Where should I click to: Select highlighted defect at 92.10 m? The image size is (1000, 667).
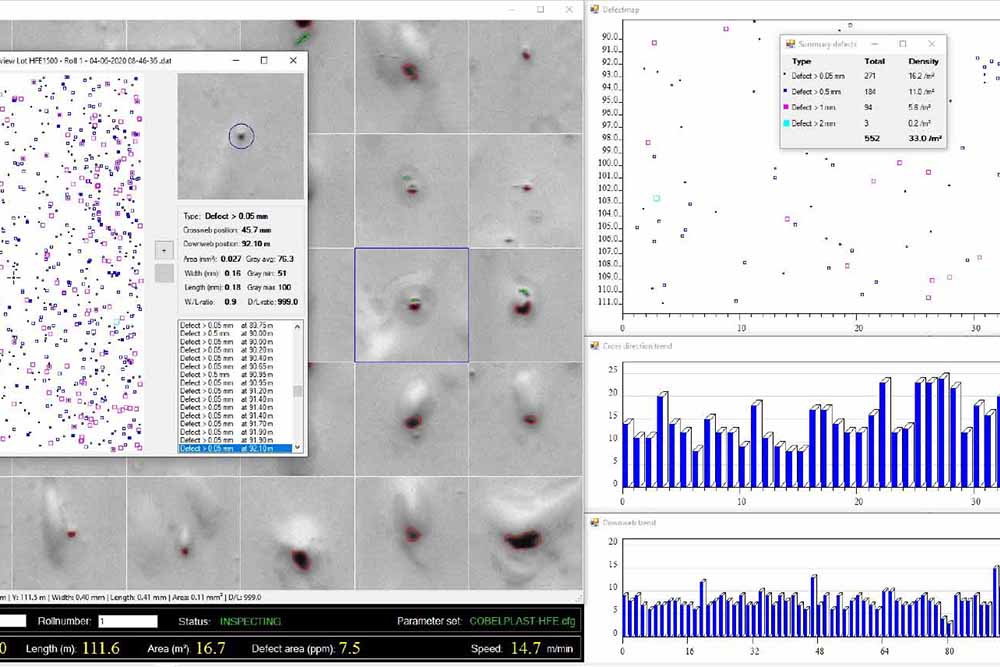(x=234, y=449)
